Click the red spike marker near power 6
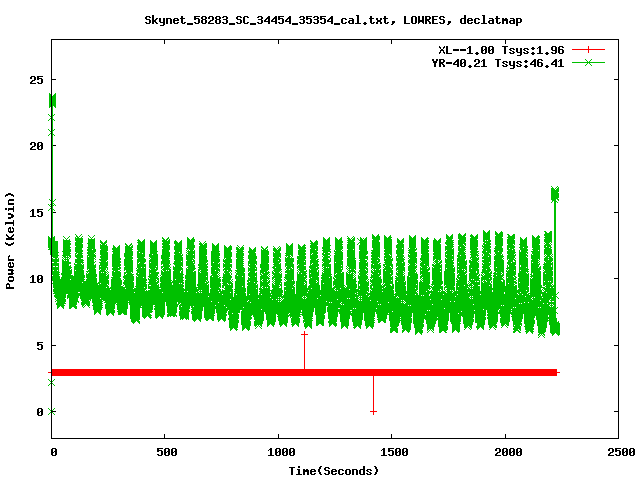This screenshot has height=480, width=640. click(x=304, y=334)
